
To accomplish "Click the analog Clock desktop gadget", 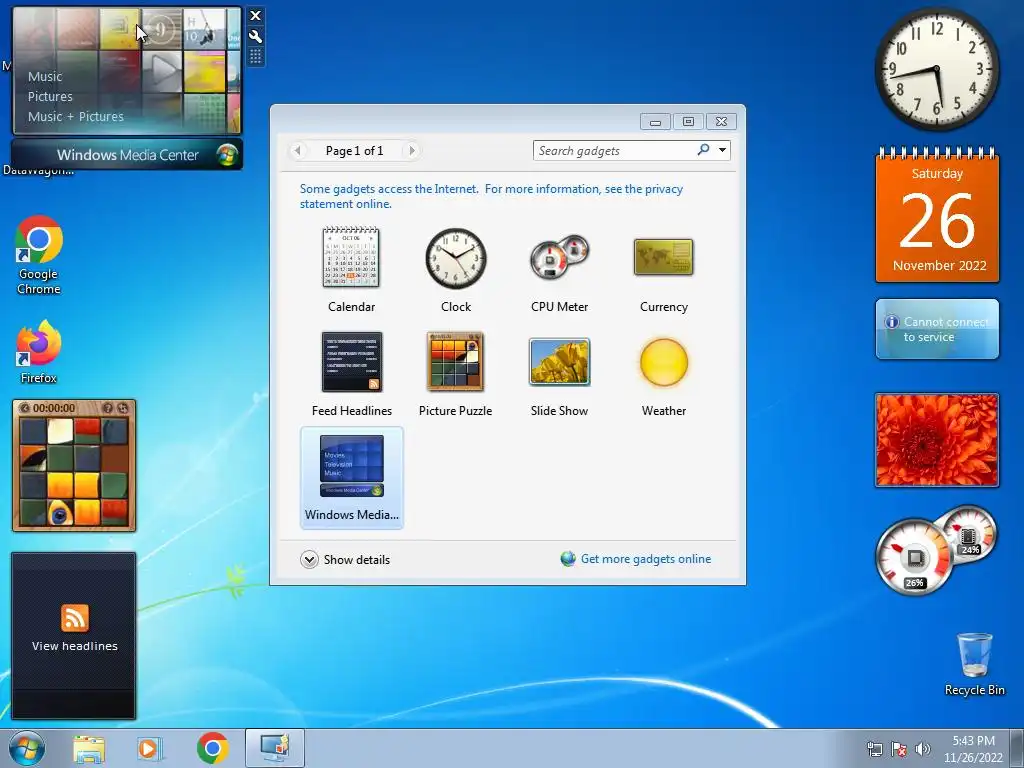I will [x=937, y=69].
